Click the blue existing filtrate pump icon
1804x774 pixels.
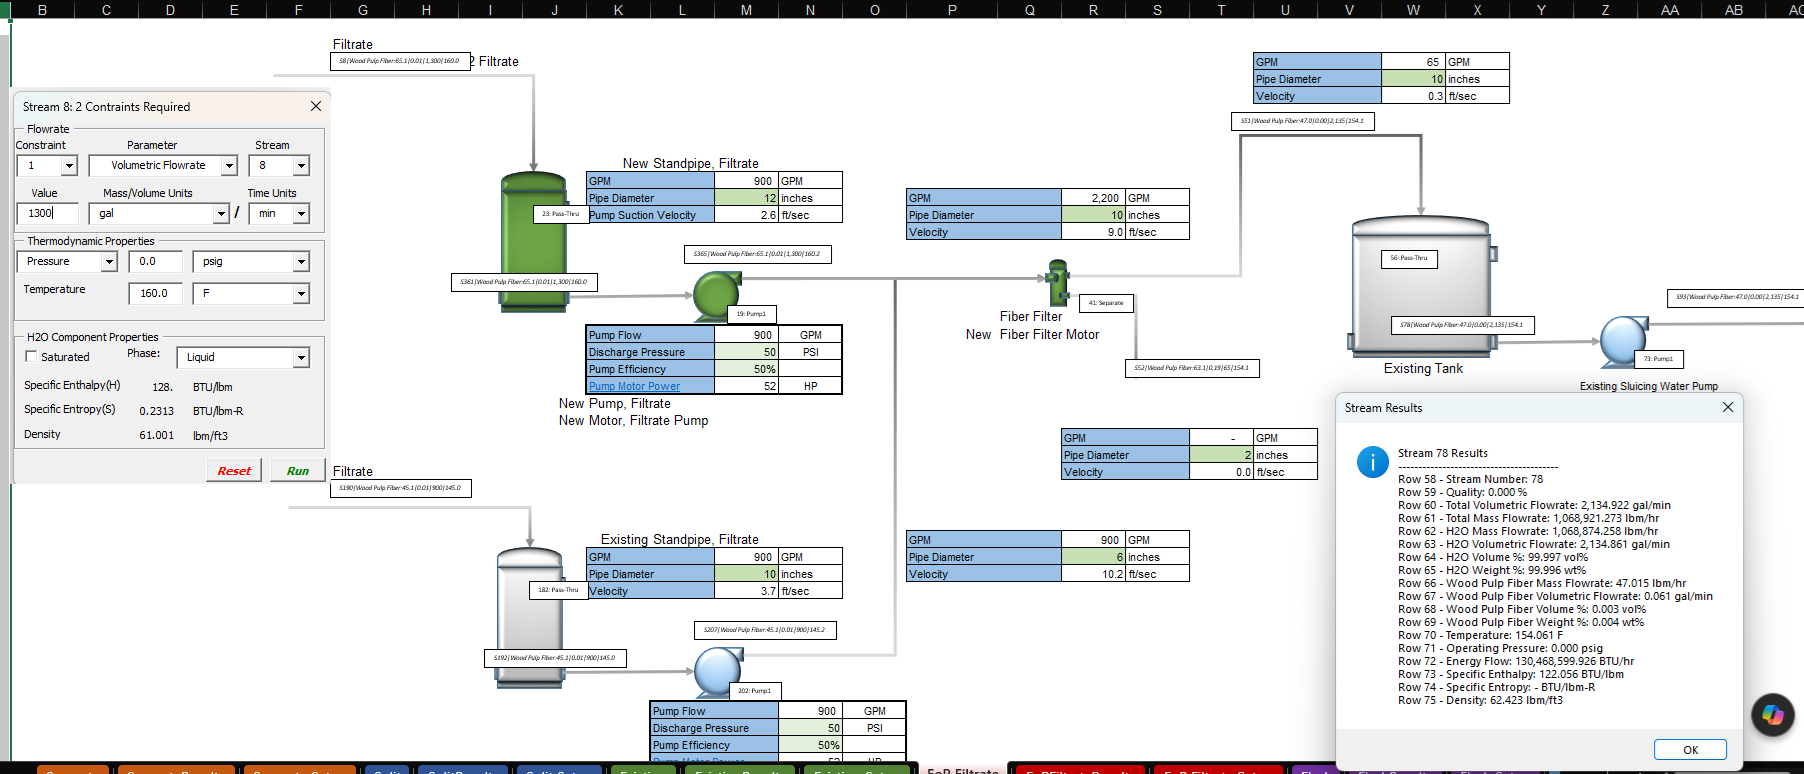tap(718, 671)
